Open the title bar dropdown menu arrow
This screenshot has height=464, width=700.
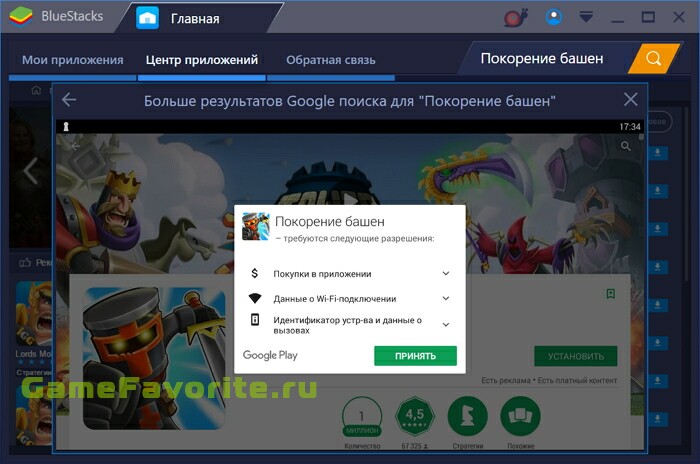pos(586,17)
